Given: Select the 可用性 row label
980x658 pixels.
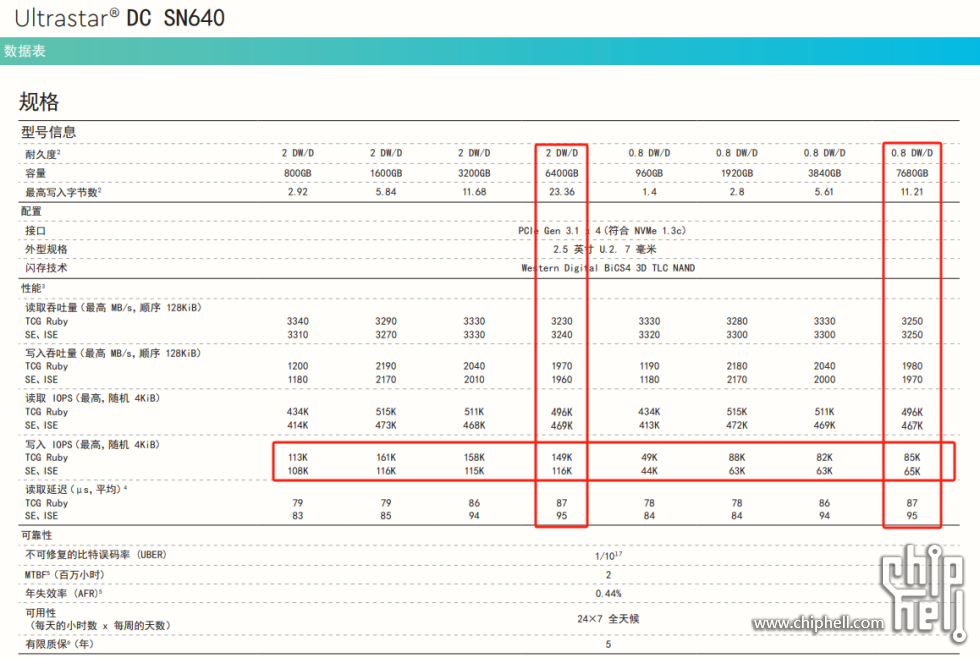Looking at the screenshot, I should 41,613.
